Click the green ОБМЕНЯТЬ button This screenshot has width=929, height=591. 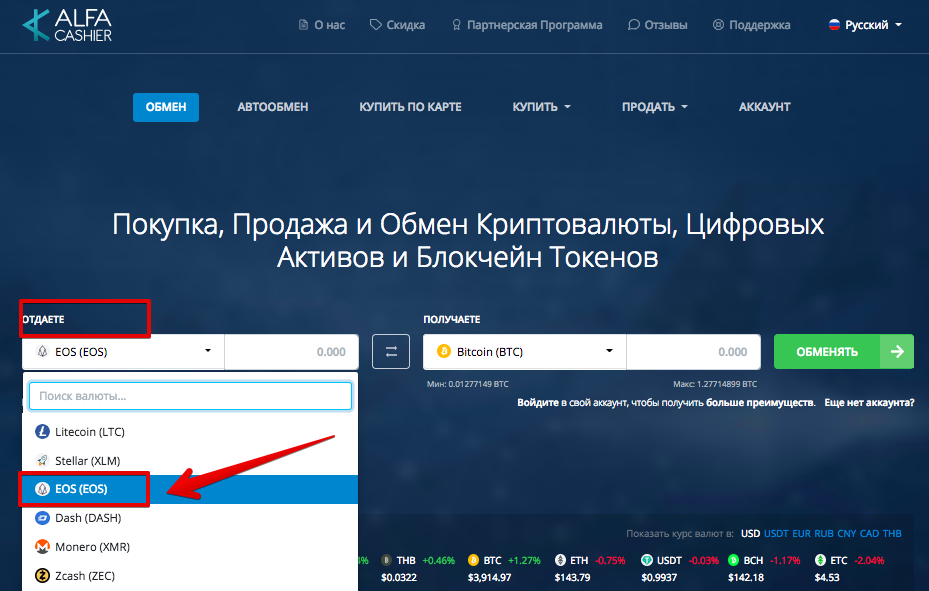(x=844, y=352)
